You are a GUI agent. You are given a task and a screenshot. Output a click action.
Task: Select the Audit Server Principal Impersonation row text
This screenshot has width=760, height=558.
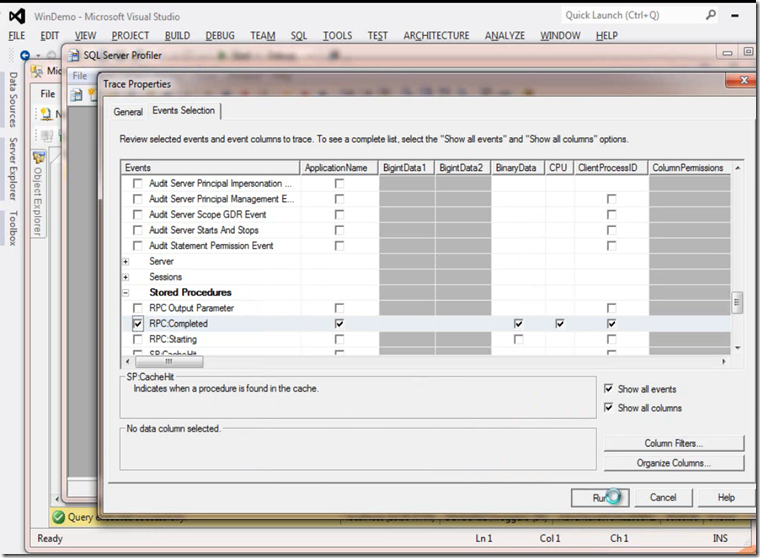[x=220, y=183]
